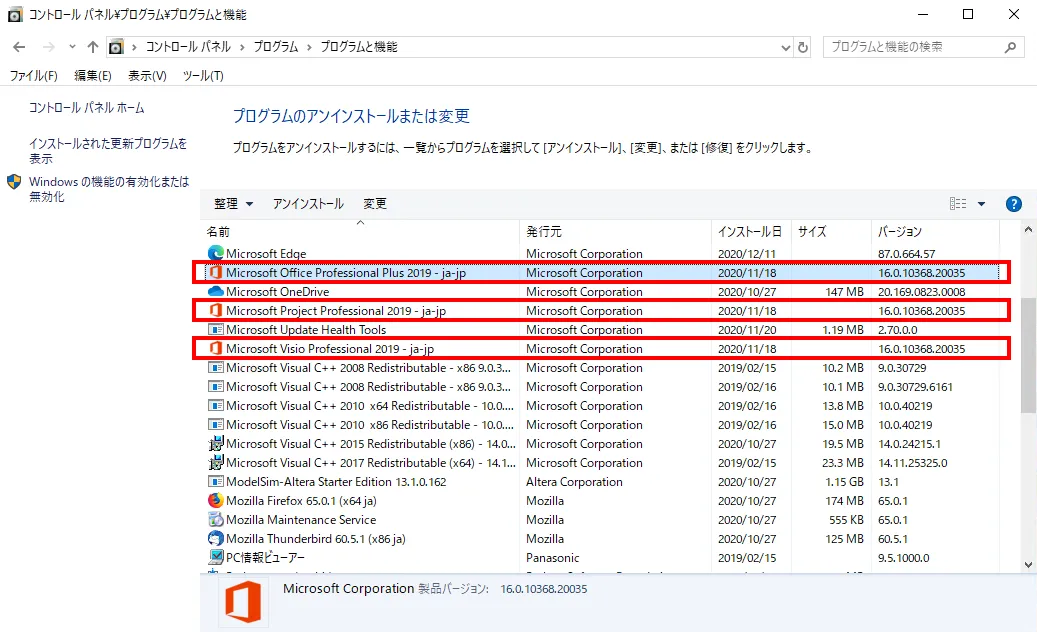The width and height of the screenshot is (1037, 632).
Task: Expand the address bar history dropdown
Action: pyautogui.click(x=787, y=46)
